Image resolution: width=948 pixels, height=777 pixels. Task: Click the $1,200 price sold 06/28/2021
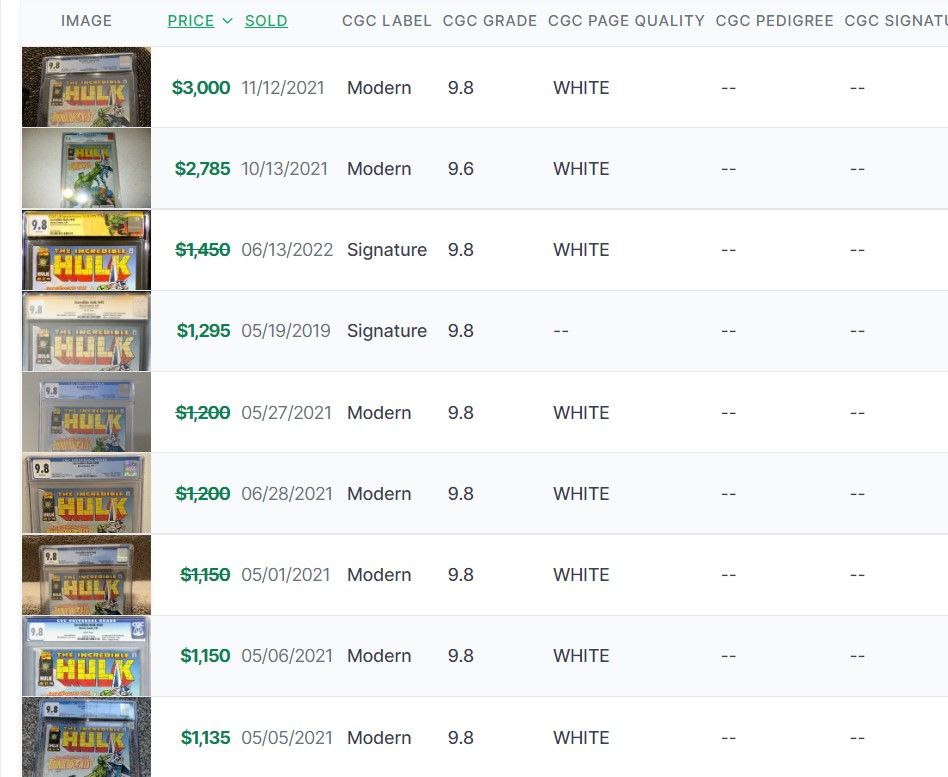coord(203,493)
